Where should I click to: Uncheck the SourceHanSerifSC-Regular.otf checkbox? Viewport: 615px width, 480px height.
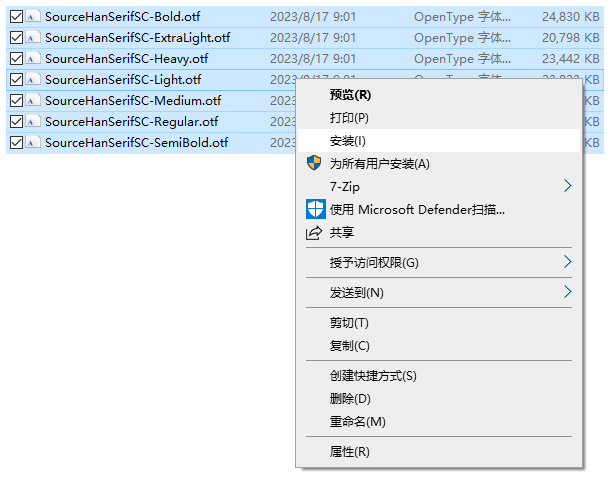pos(15,122)
